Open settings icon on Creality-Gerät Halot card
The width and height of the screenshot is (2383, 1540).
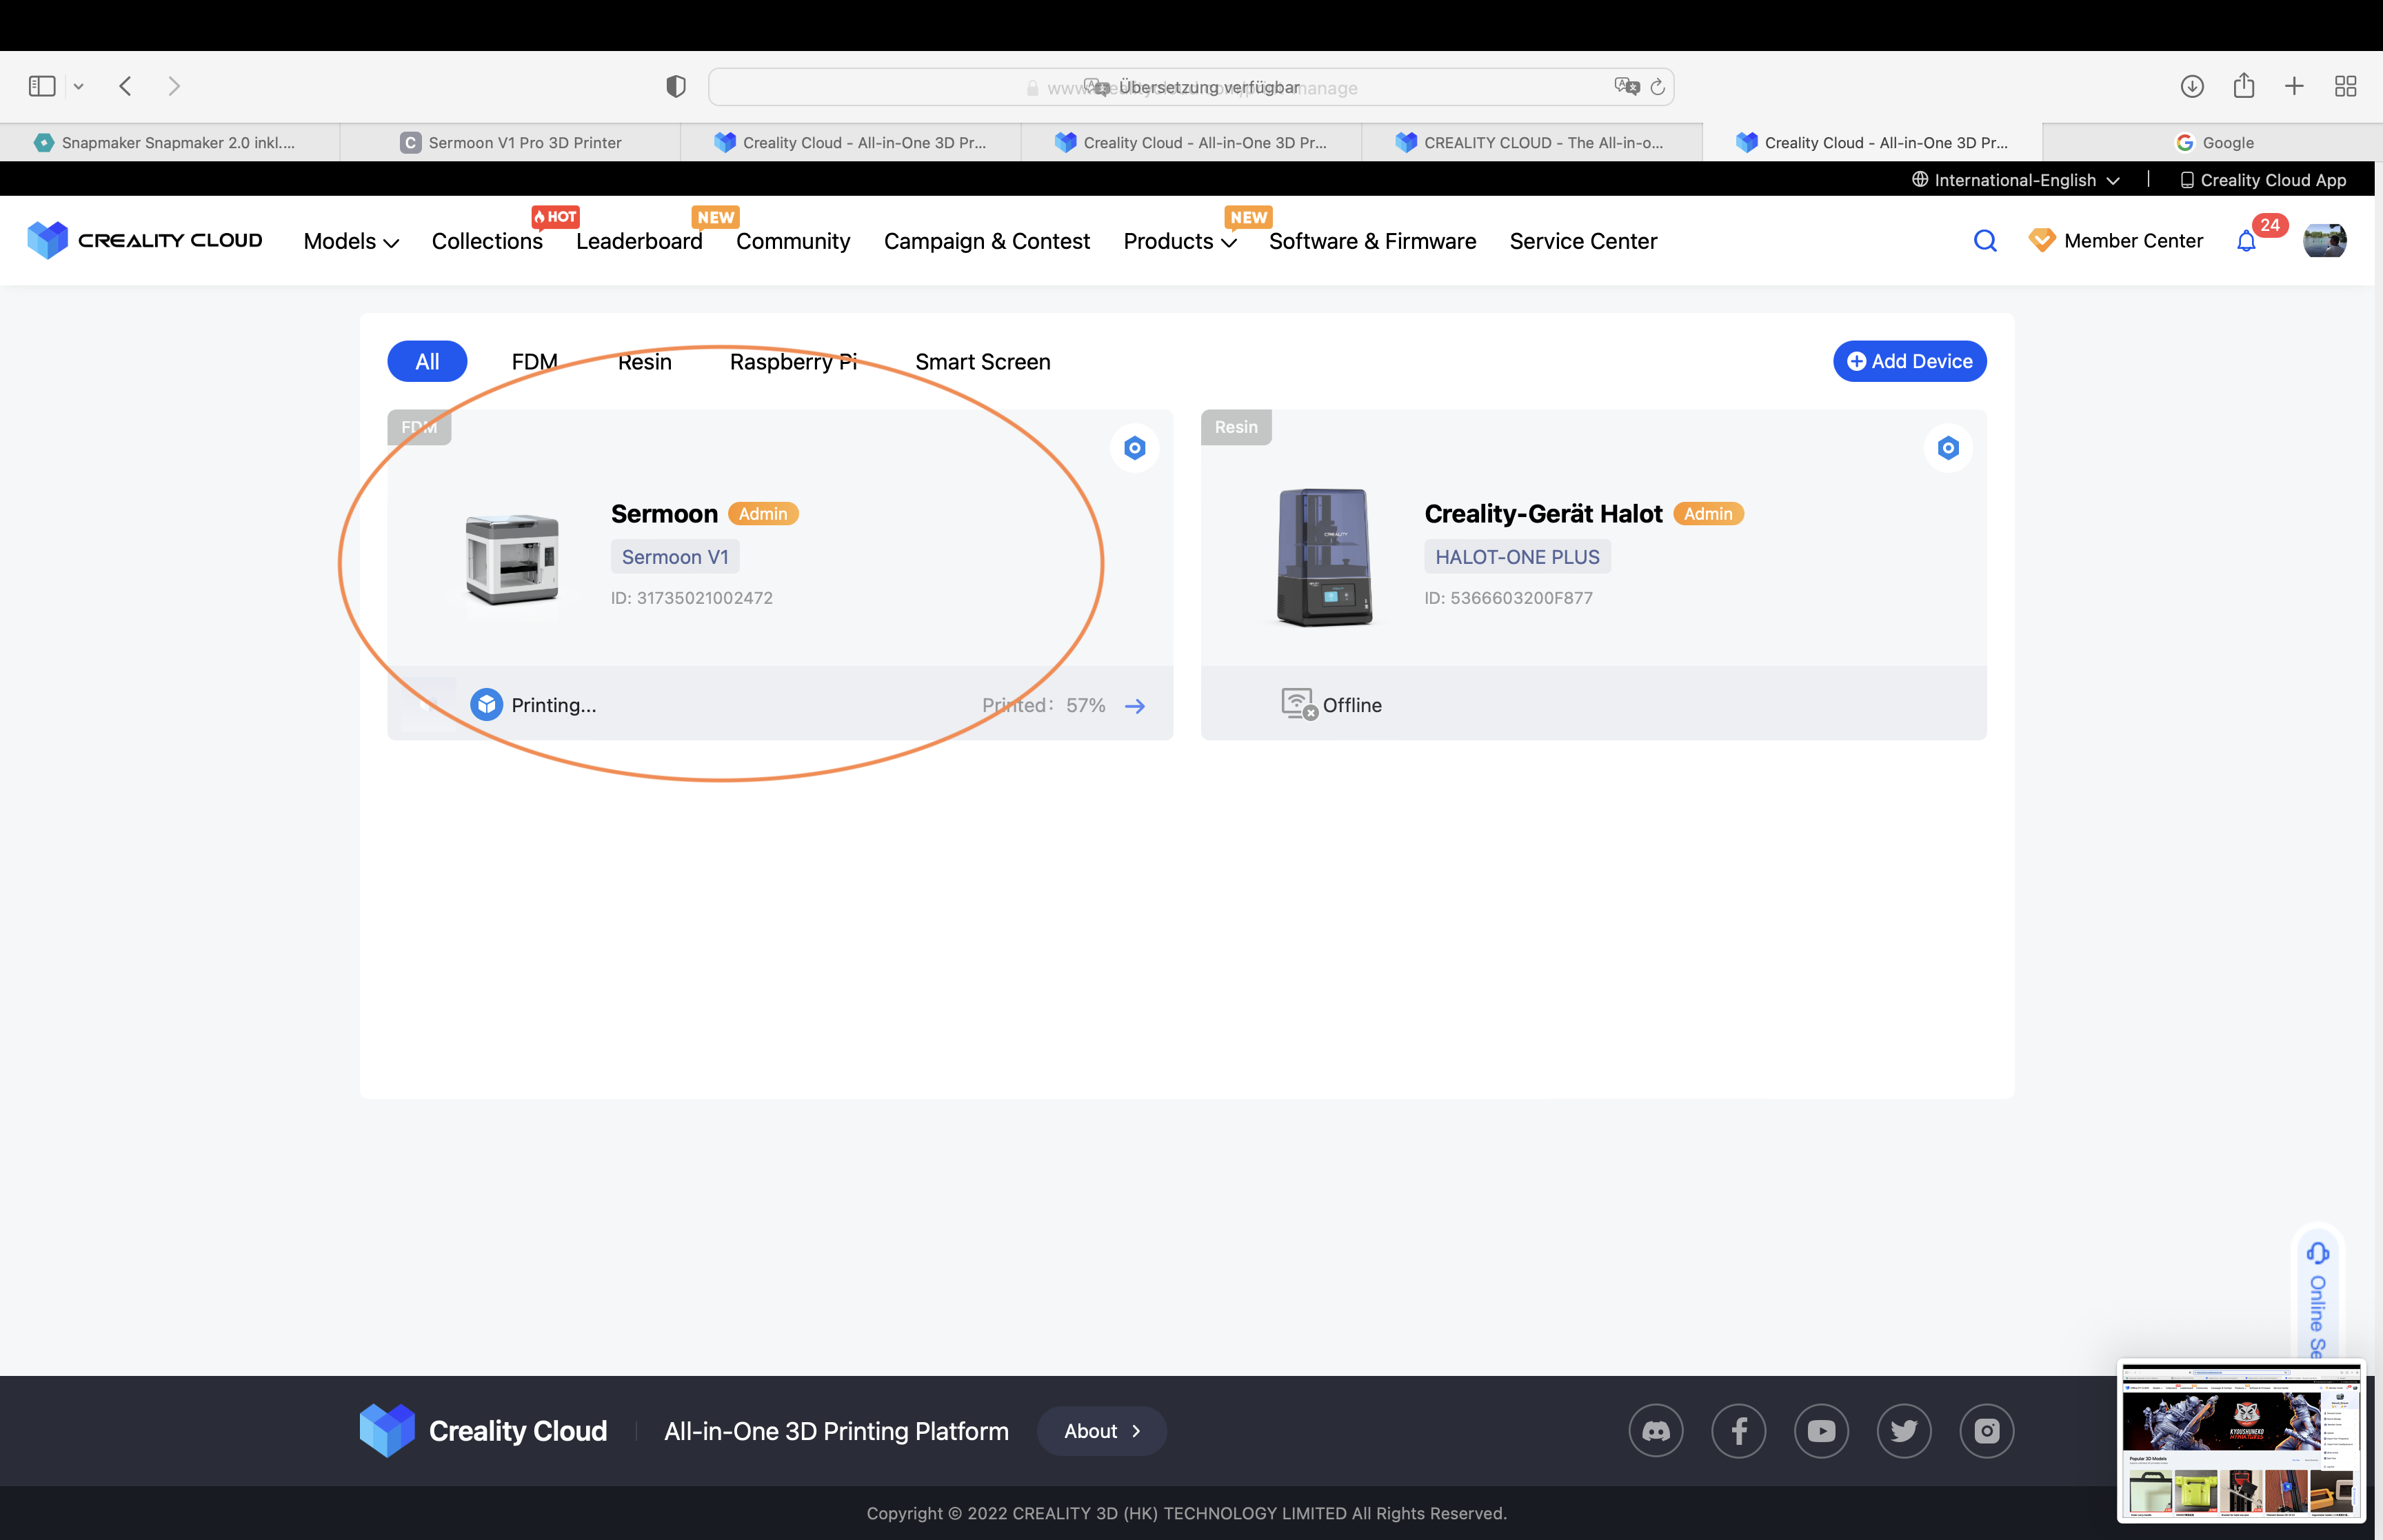(1947, 448)
